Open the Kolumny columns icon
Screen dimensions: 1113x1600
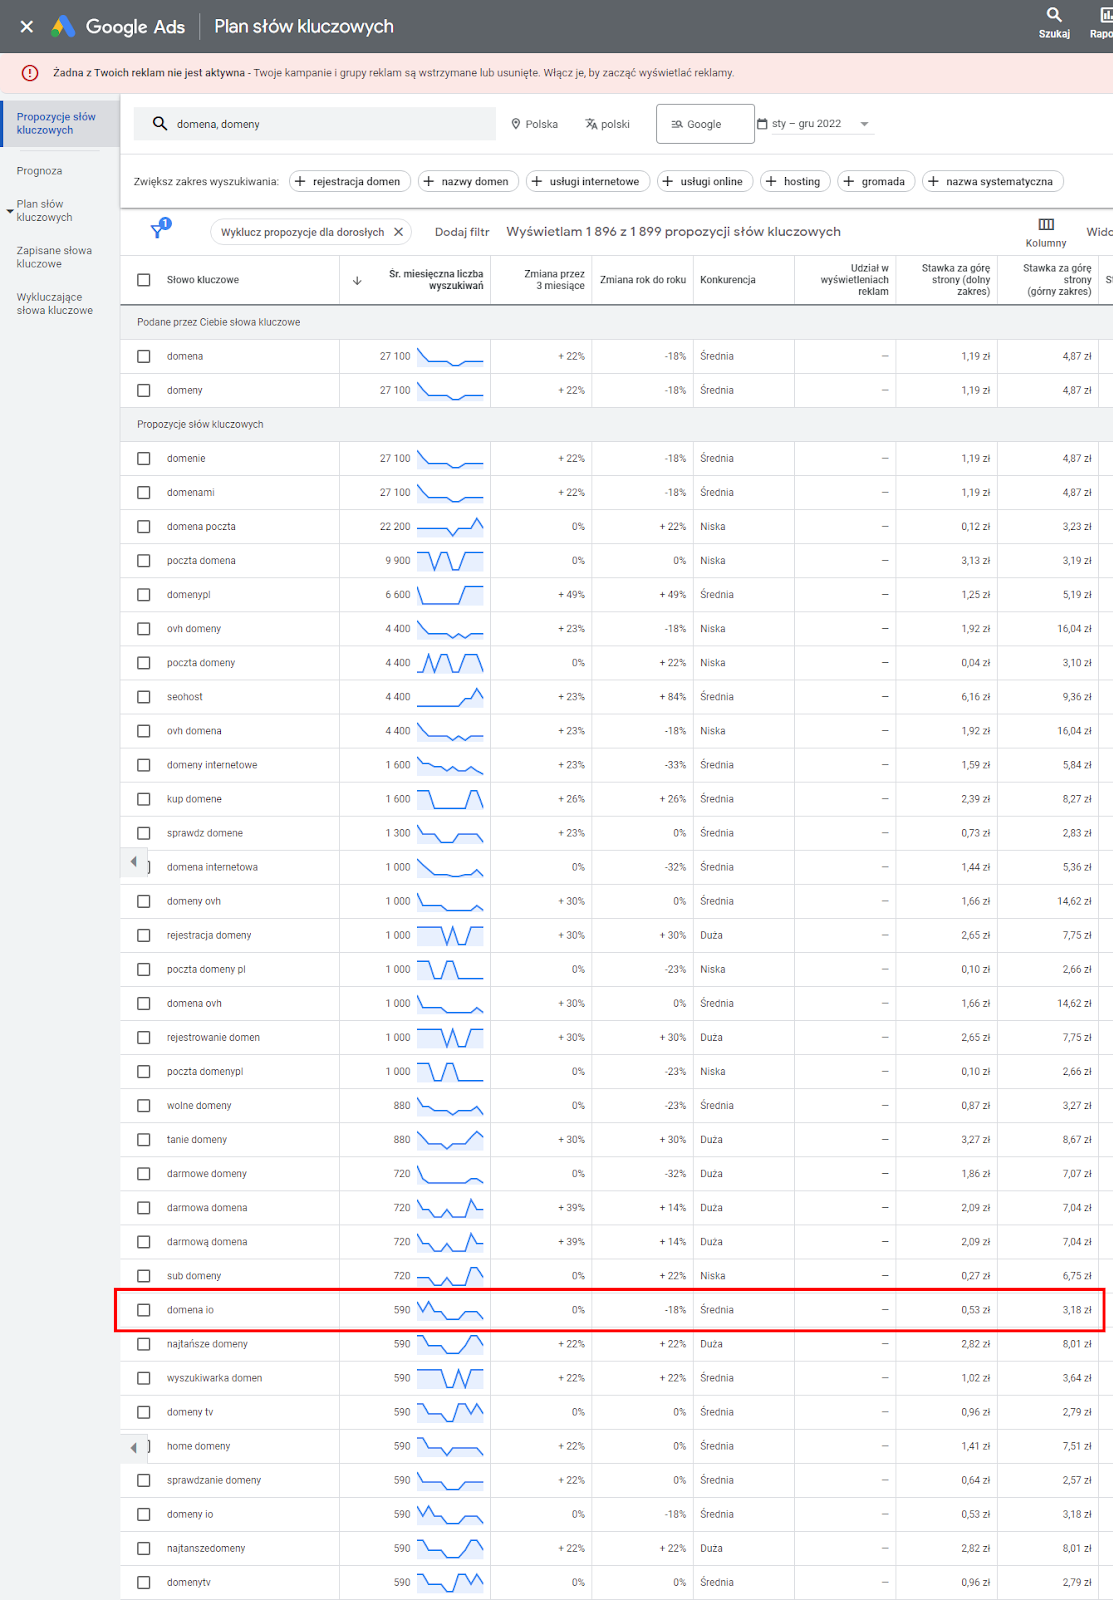click(x=1046, y=225)
